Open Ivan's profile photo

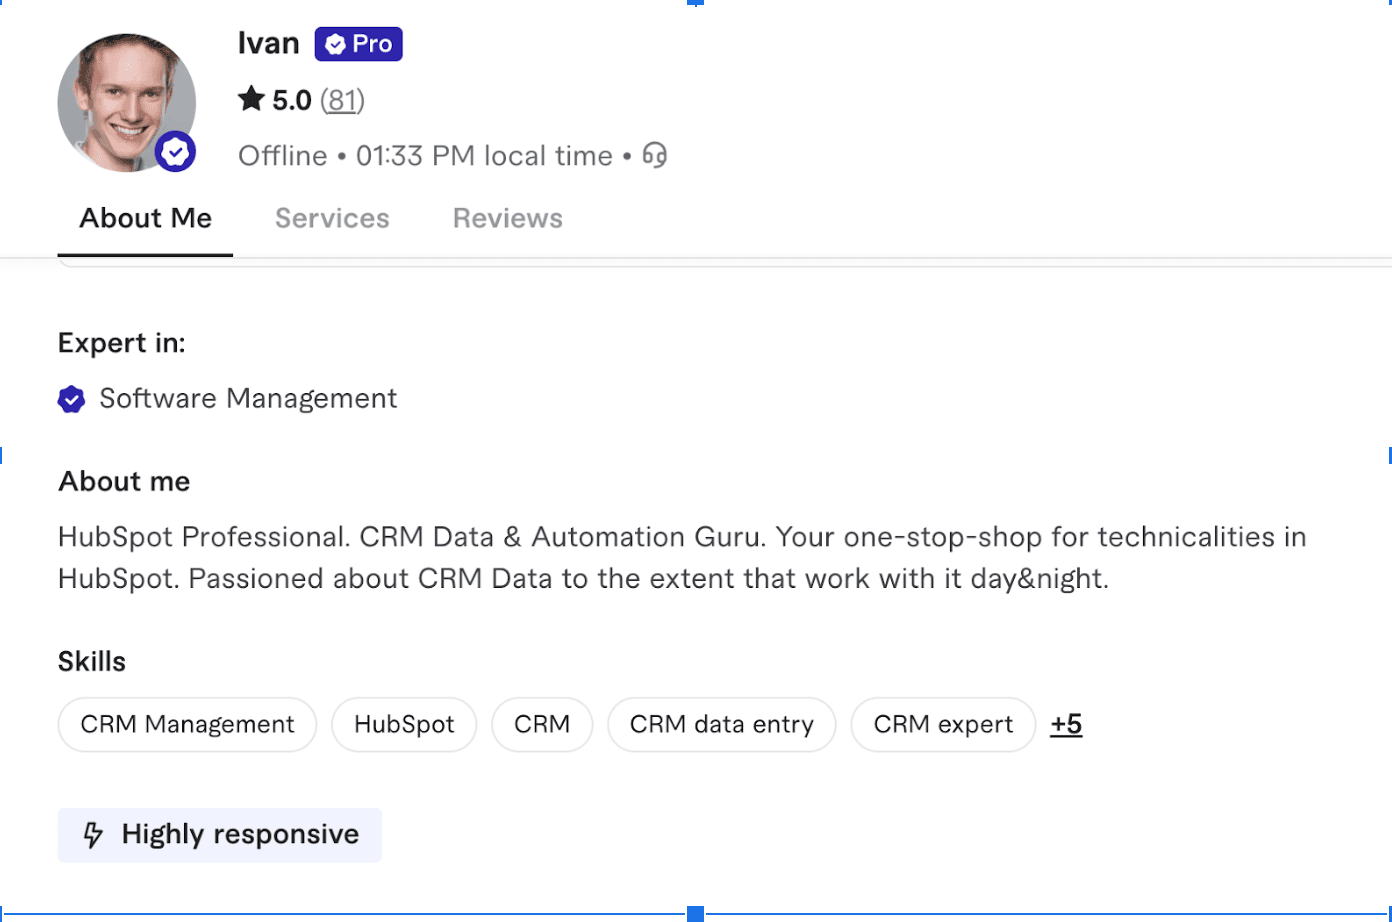tap(125, 100)
